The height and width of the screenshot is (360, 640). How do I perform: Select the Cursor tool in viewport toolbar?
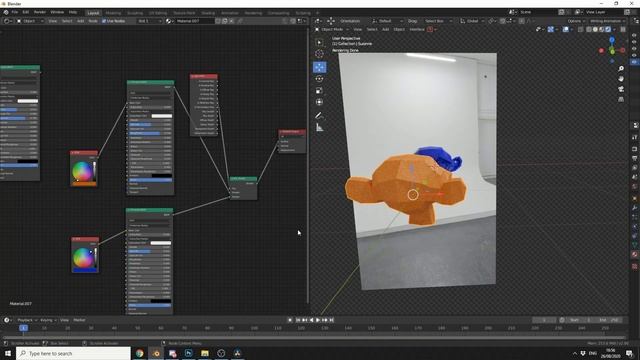coord(319,53)
